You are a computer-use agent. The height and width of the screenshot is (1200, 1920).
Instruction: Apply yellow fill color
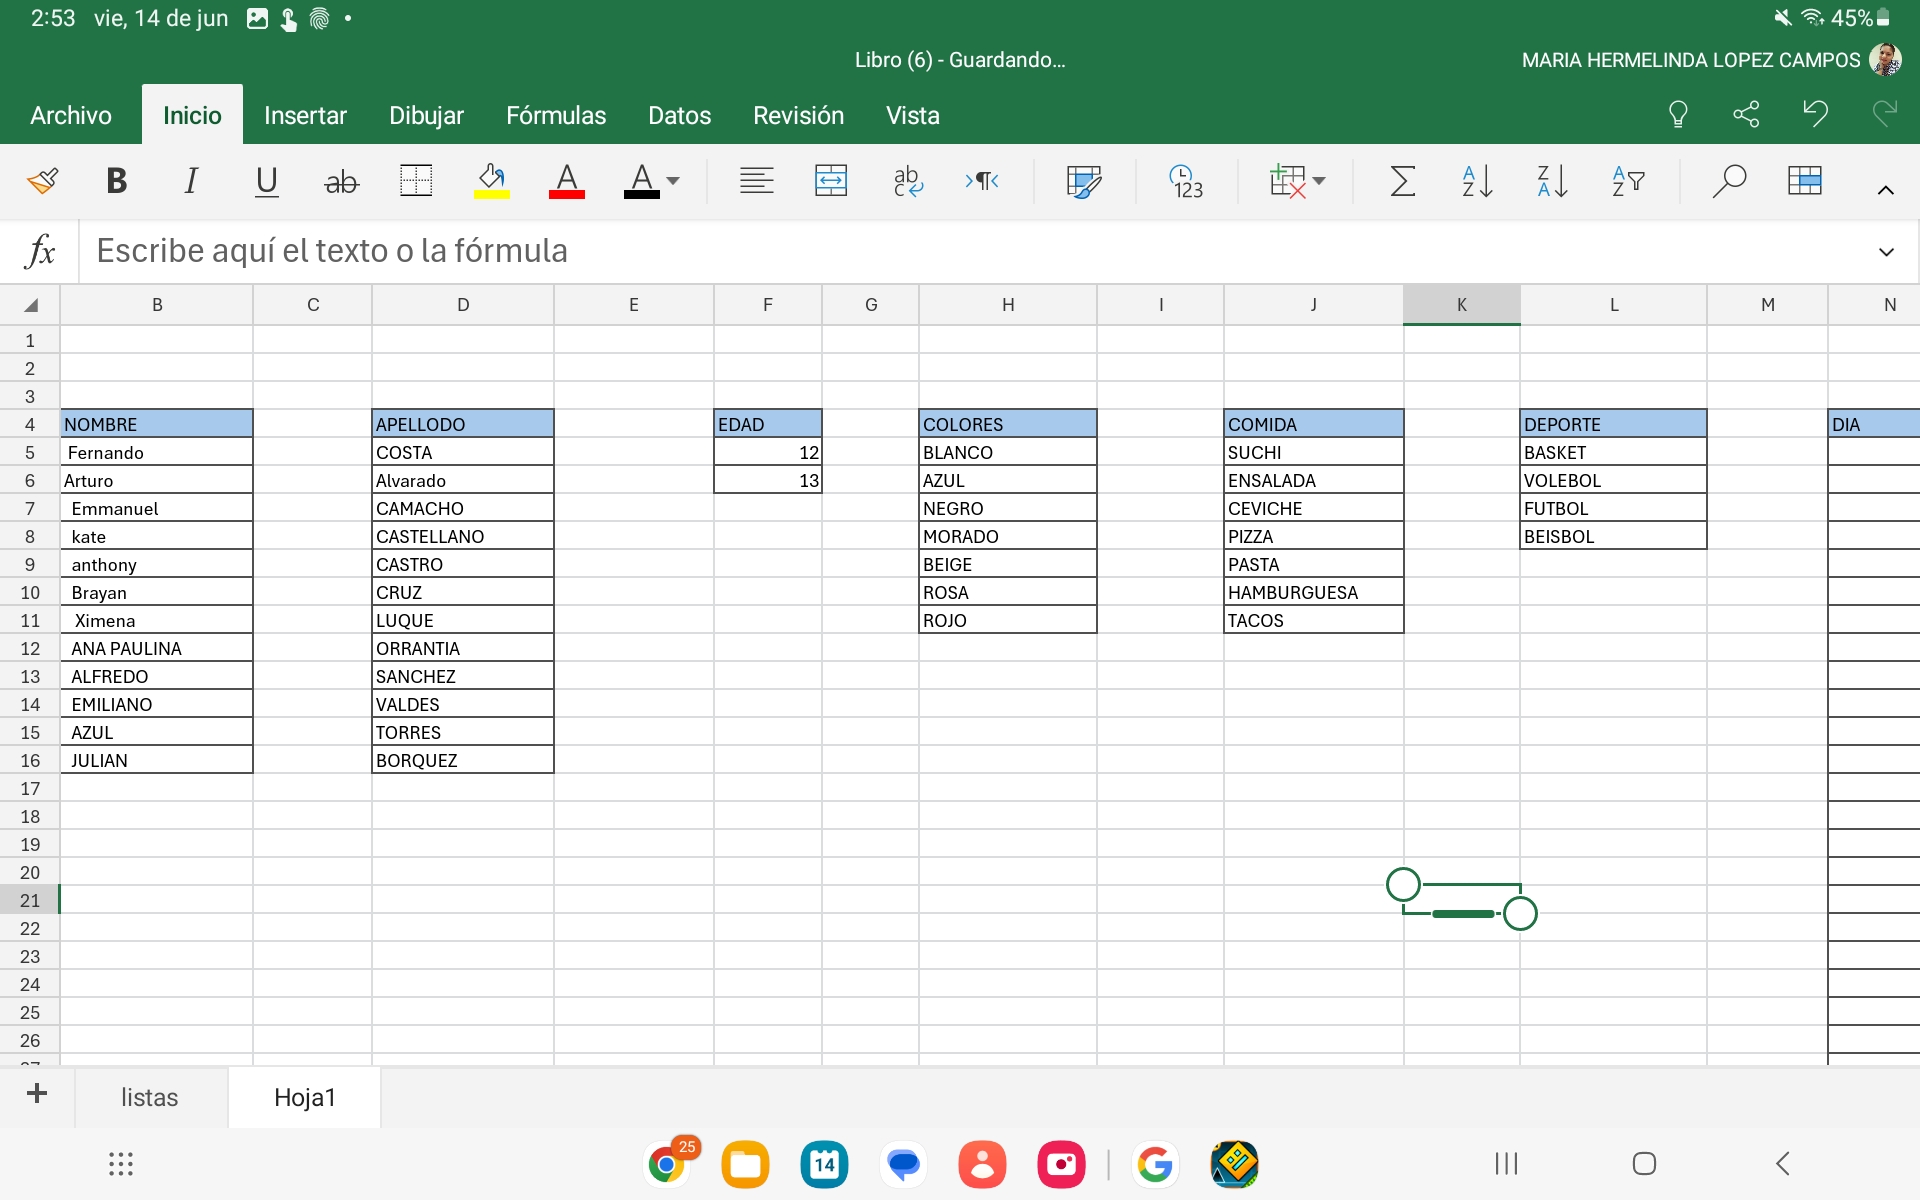(x=491, y=181)
